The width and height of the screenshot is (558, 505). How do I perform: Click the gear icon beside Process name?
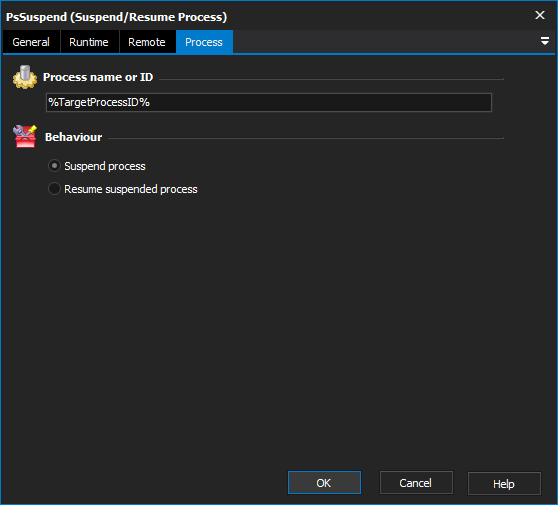(25, 77)
